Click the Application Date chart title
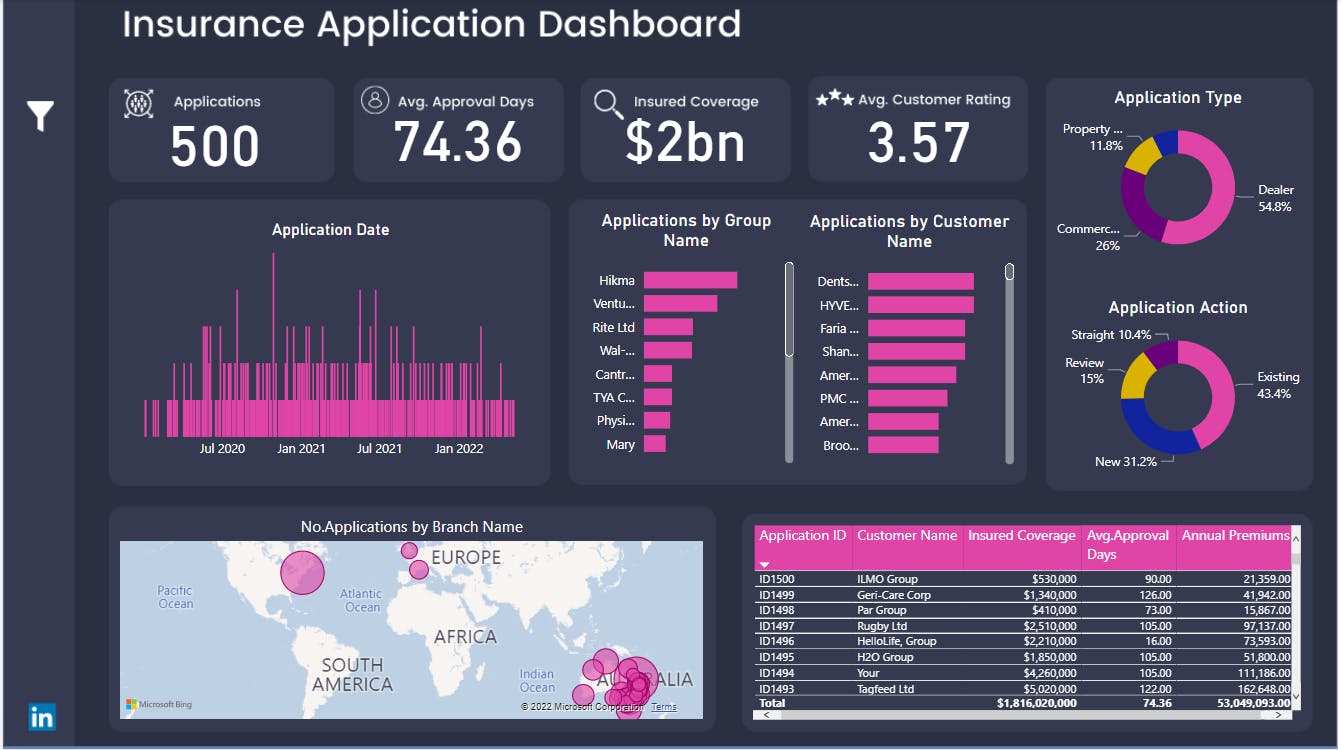 point(330,230)
